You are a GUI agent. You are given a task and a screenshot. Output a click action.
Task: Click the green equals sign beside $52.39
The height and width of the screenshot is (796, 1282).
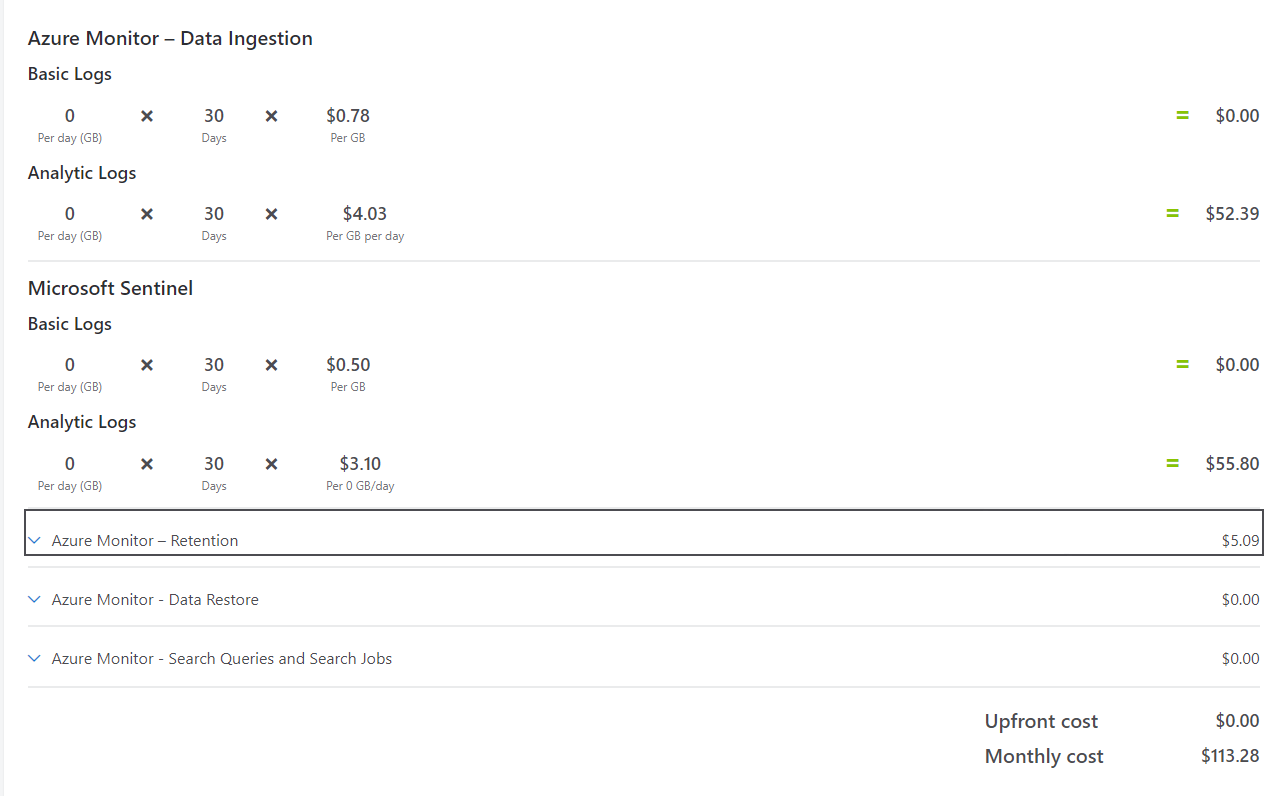point(1173,214)
